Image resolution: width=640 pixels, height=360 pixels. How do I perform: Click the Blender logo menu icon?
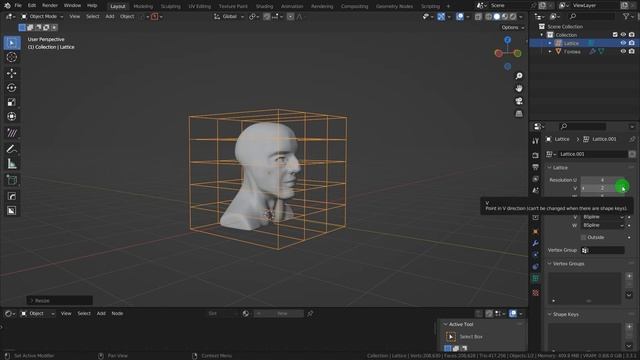tap(7, 6)
